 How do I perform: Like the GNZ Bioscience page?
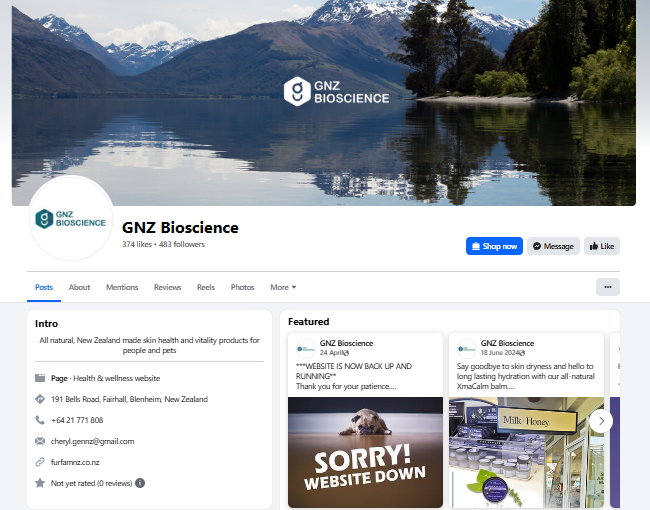[602, 246]
